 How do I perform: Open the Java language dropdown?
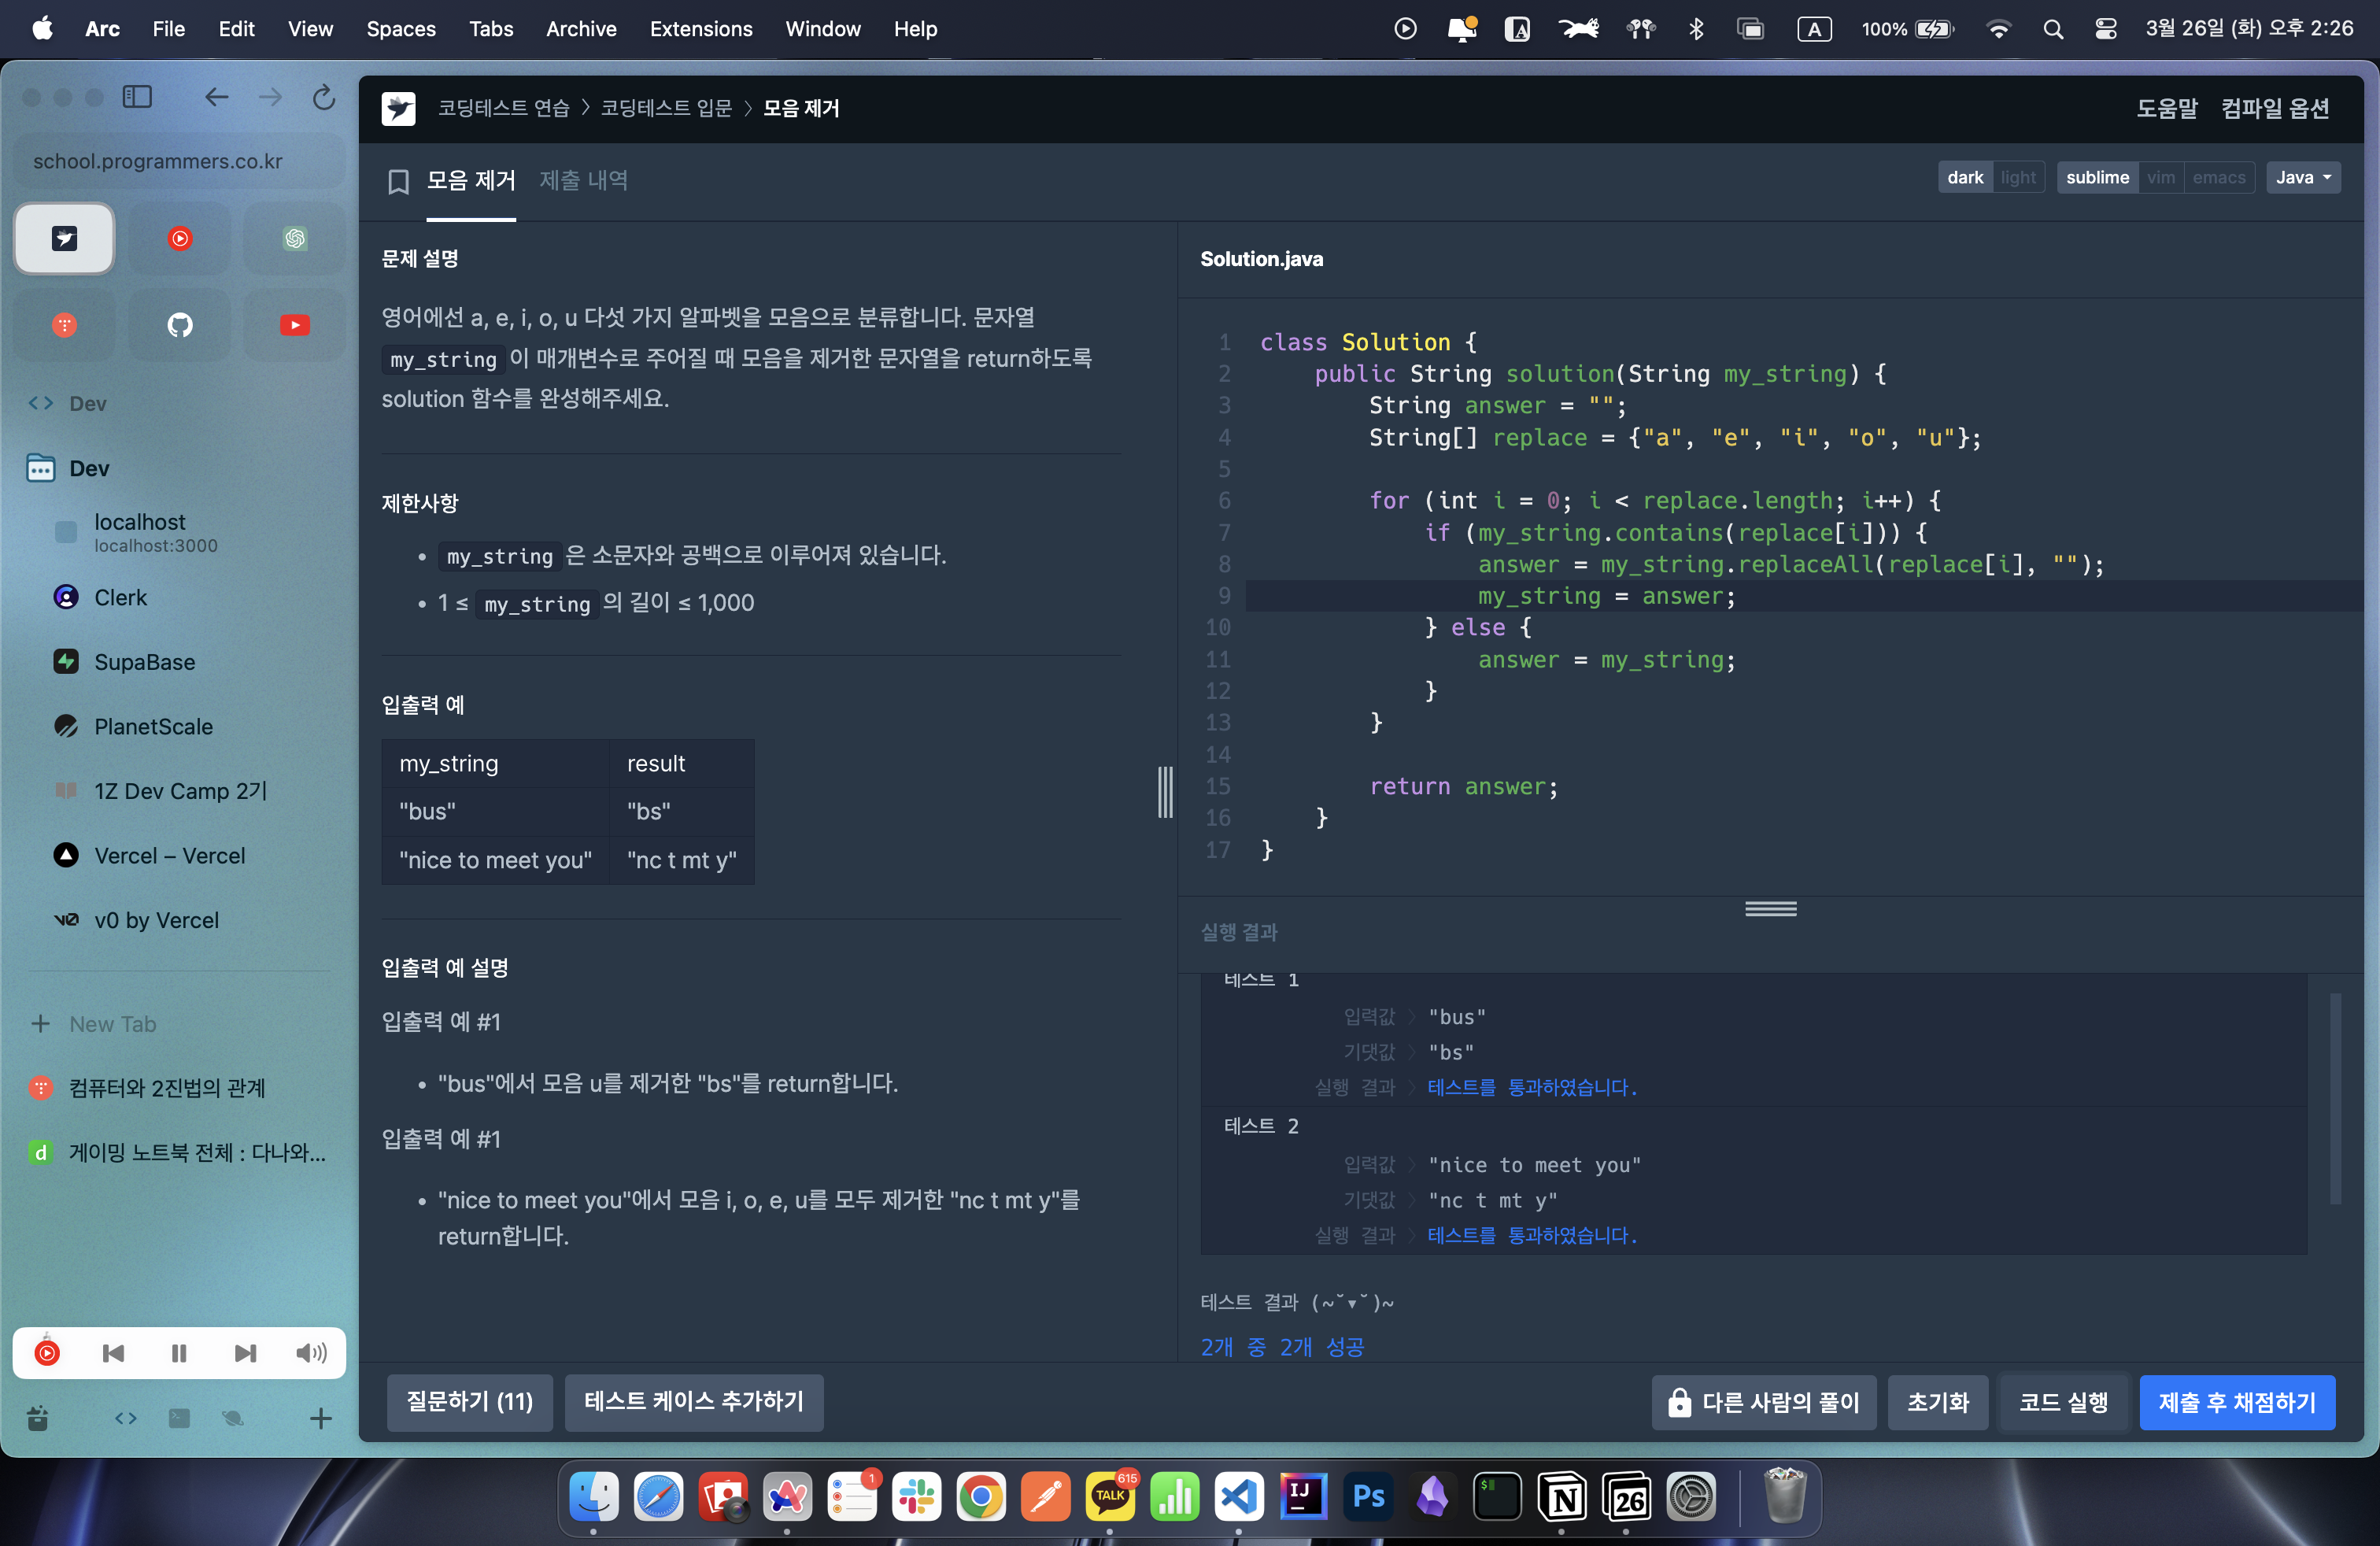click(x=2302, y=177)
